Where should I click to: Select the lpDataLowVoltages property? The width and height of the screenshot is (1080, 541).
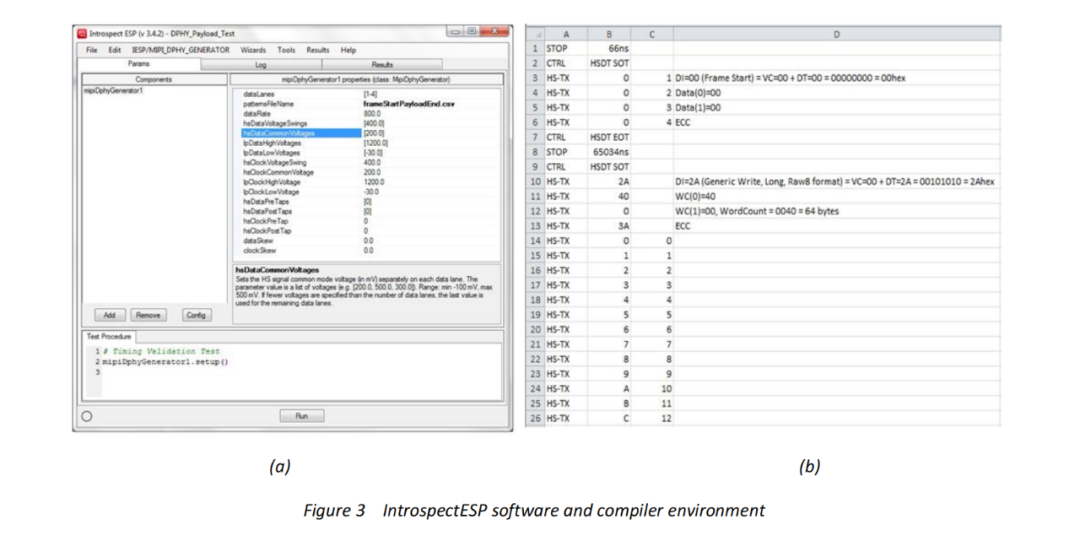(271, 153)
